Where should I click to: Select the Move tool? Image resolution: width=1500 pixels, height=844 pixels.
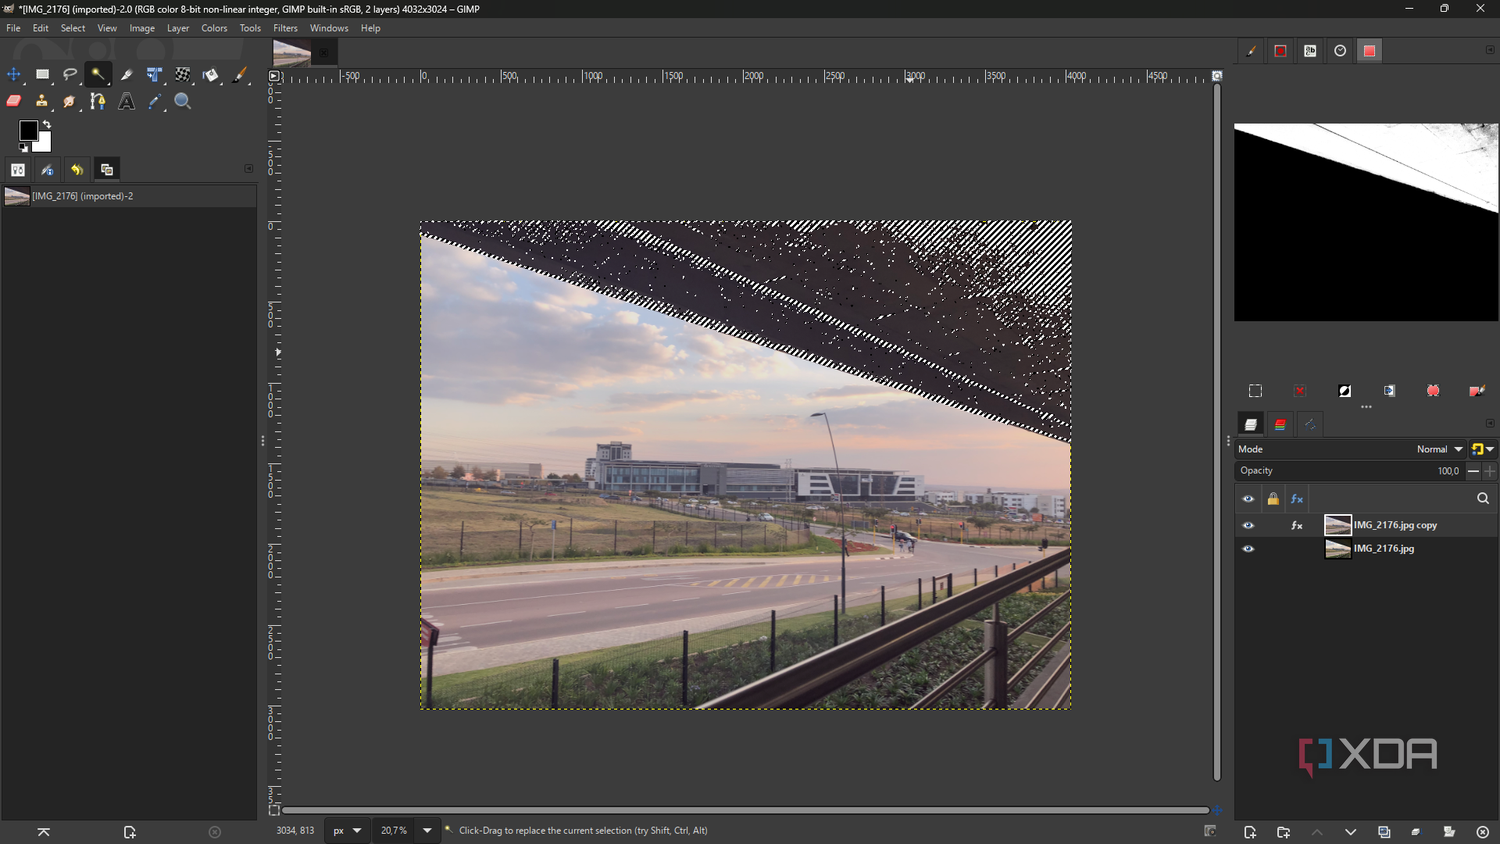tap(14, 74)
